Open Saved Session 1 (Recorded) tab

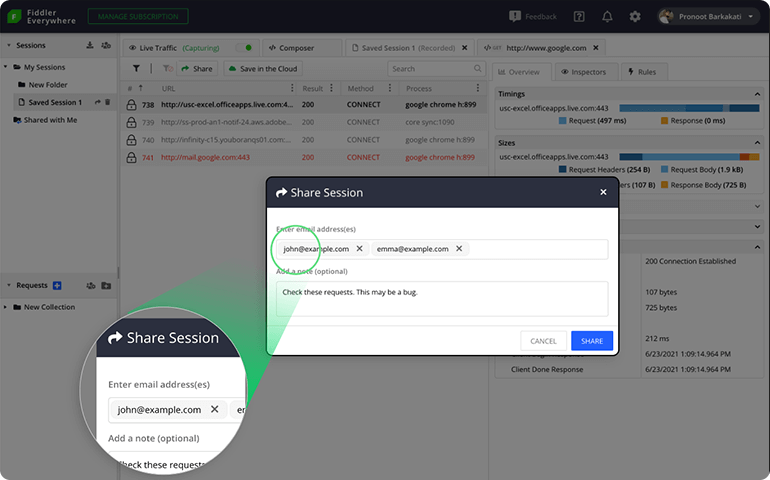tap(410, 48)
